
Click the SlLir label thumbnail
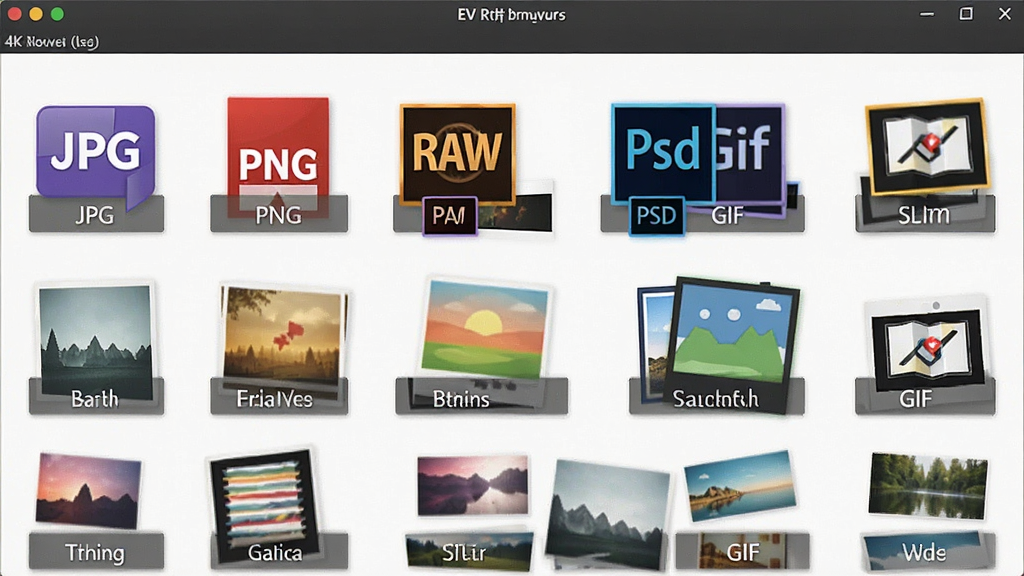click(468, 551)
